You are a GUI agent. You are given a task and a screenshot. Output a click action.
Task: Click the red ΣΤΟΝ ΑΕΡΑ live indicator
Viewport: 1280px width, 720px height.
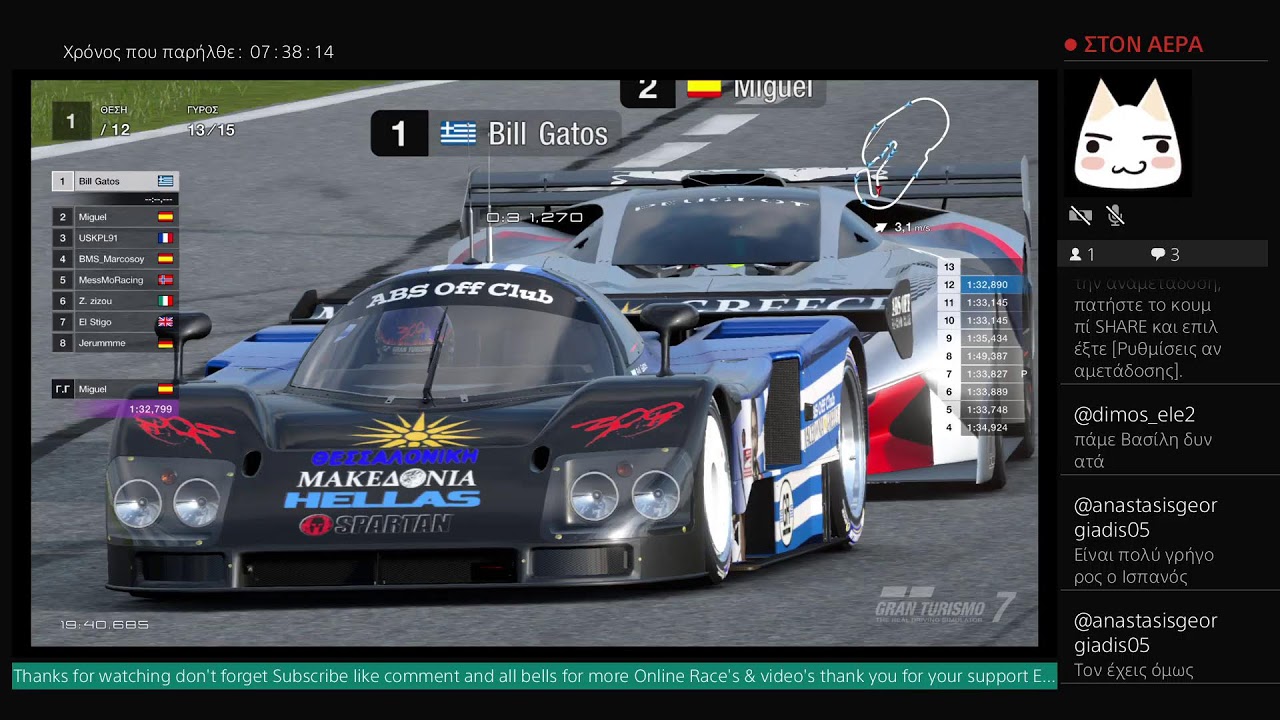tap(1133, 44)
